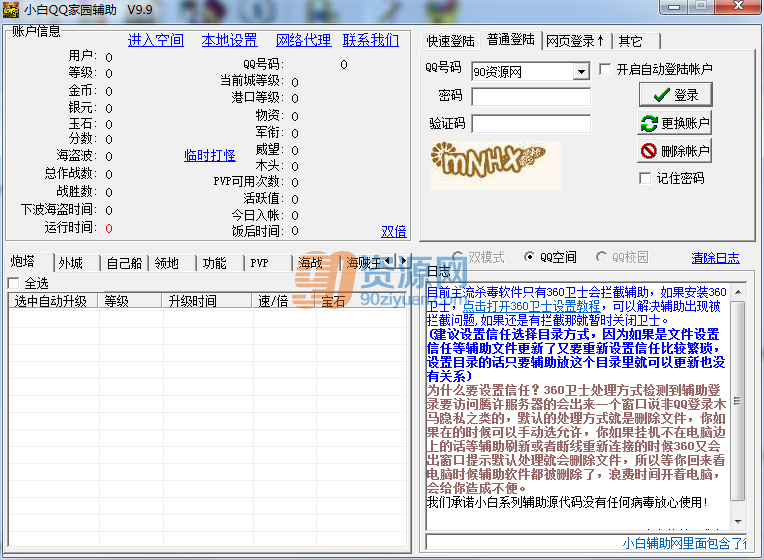This screenshot has width=764, height=560.
Task: Click the tab strip left scroll arrow
Action: 389,260
